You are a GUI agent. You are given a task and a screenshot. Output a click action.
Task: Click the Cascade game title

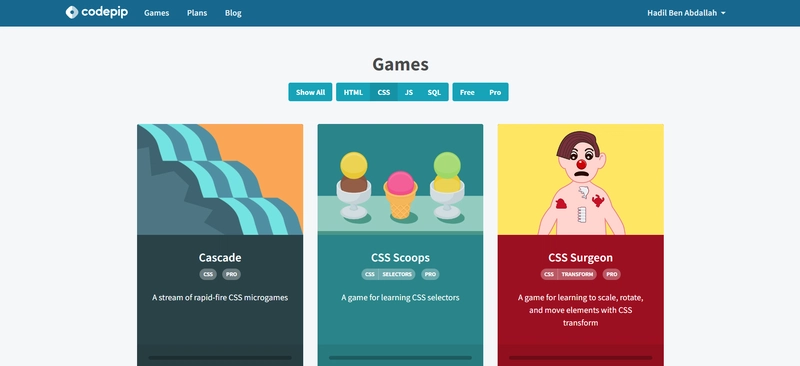[220, 257]
